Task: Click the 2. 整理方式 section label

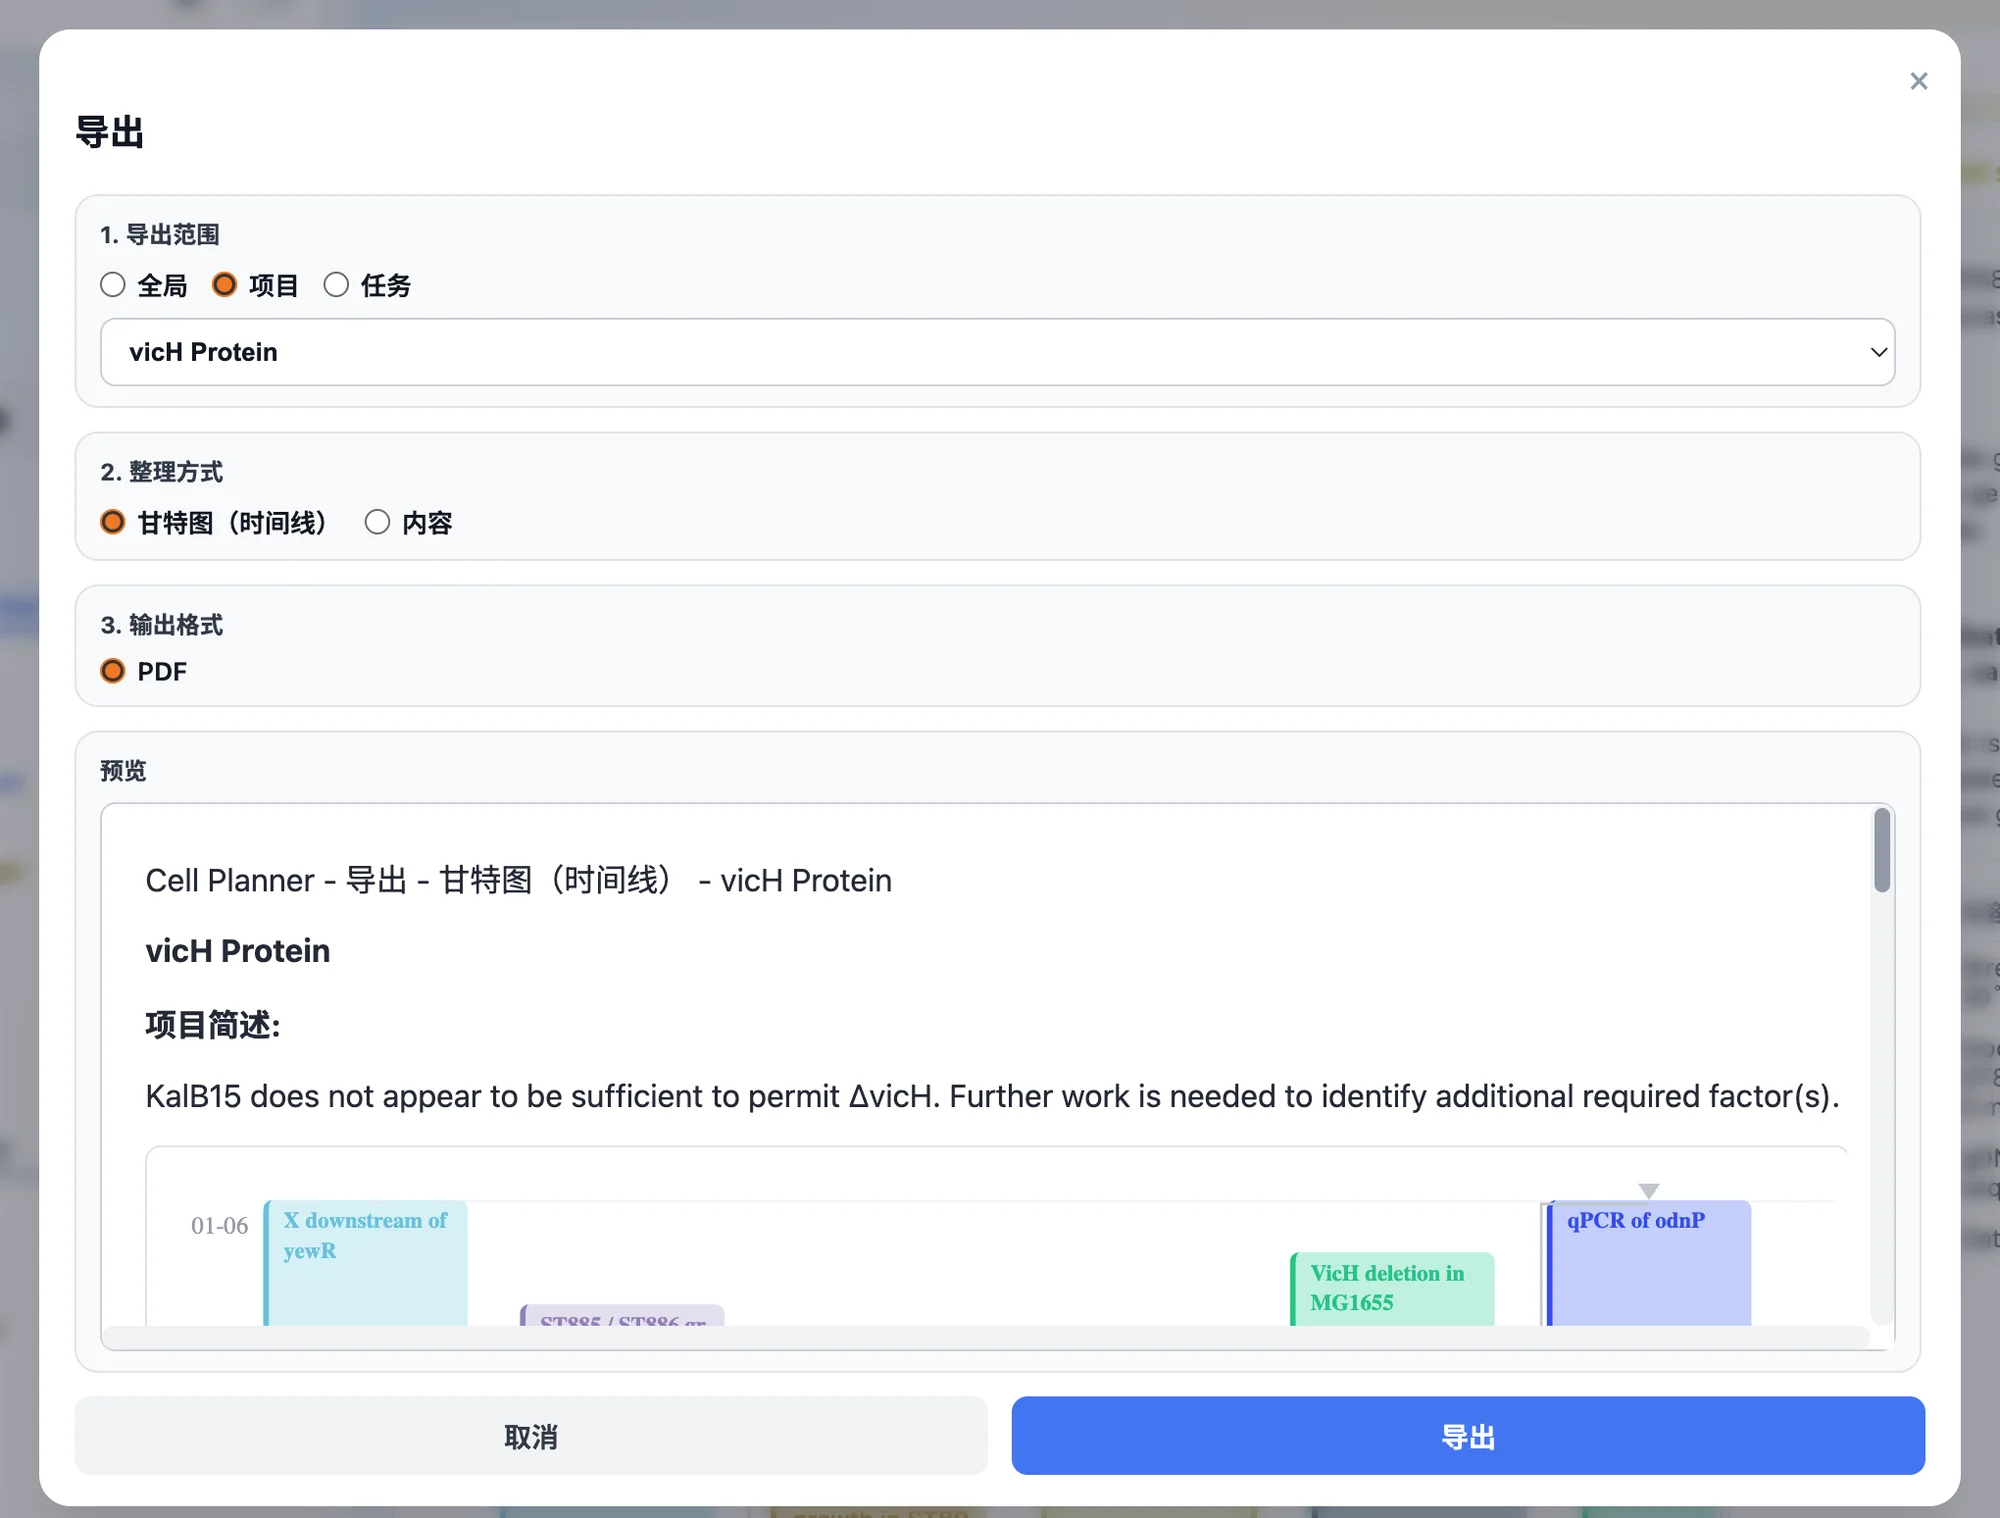Action: tap(161, 472)
